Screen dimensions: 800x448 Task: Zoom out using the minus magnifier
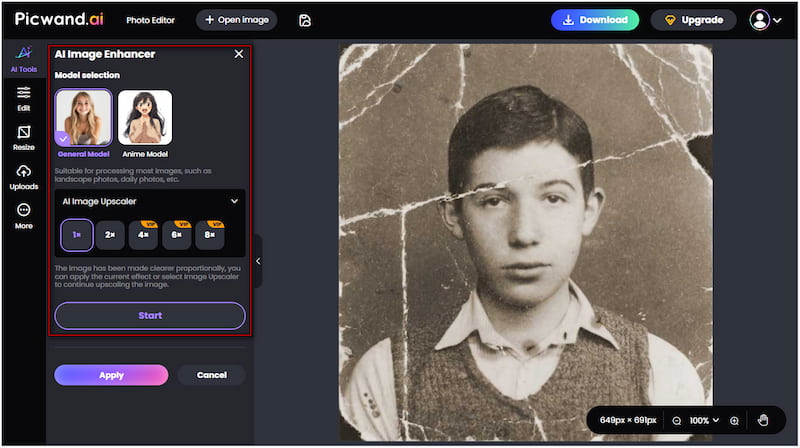(x=677, y=421)
